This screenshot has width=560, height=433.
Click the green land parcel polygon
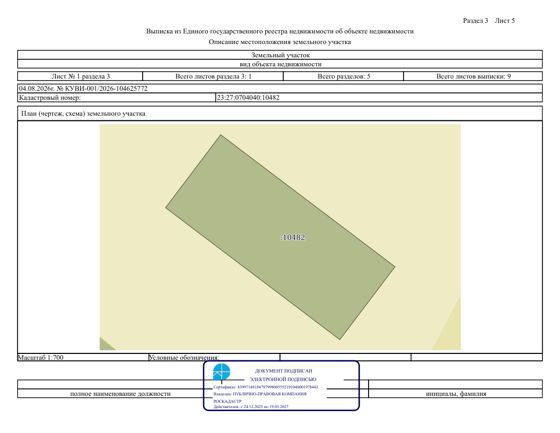280,237
